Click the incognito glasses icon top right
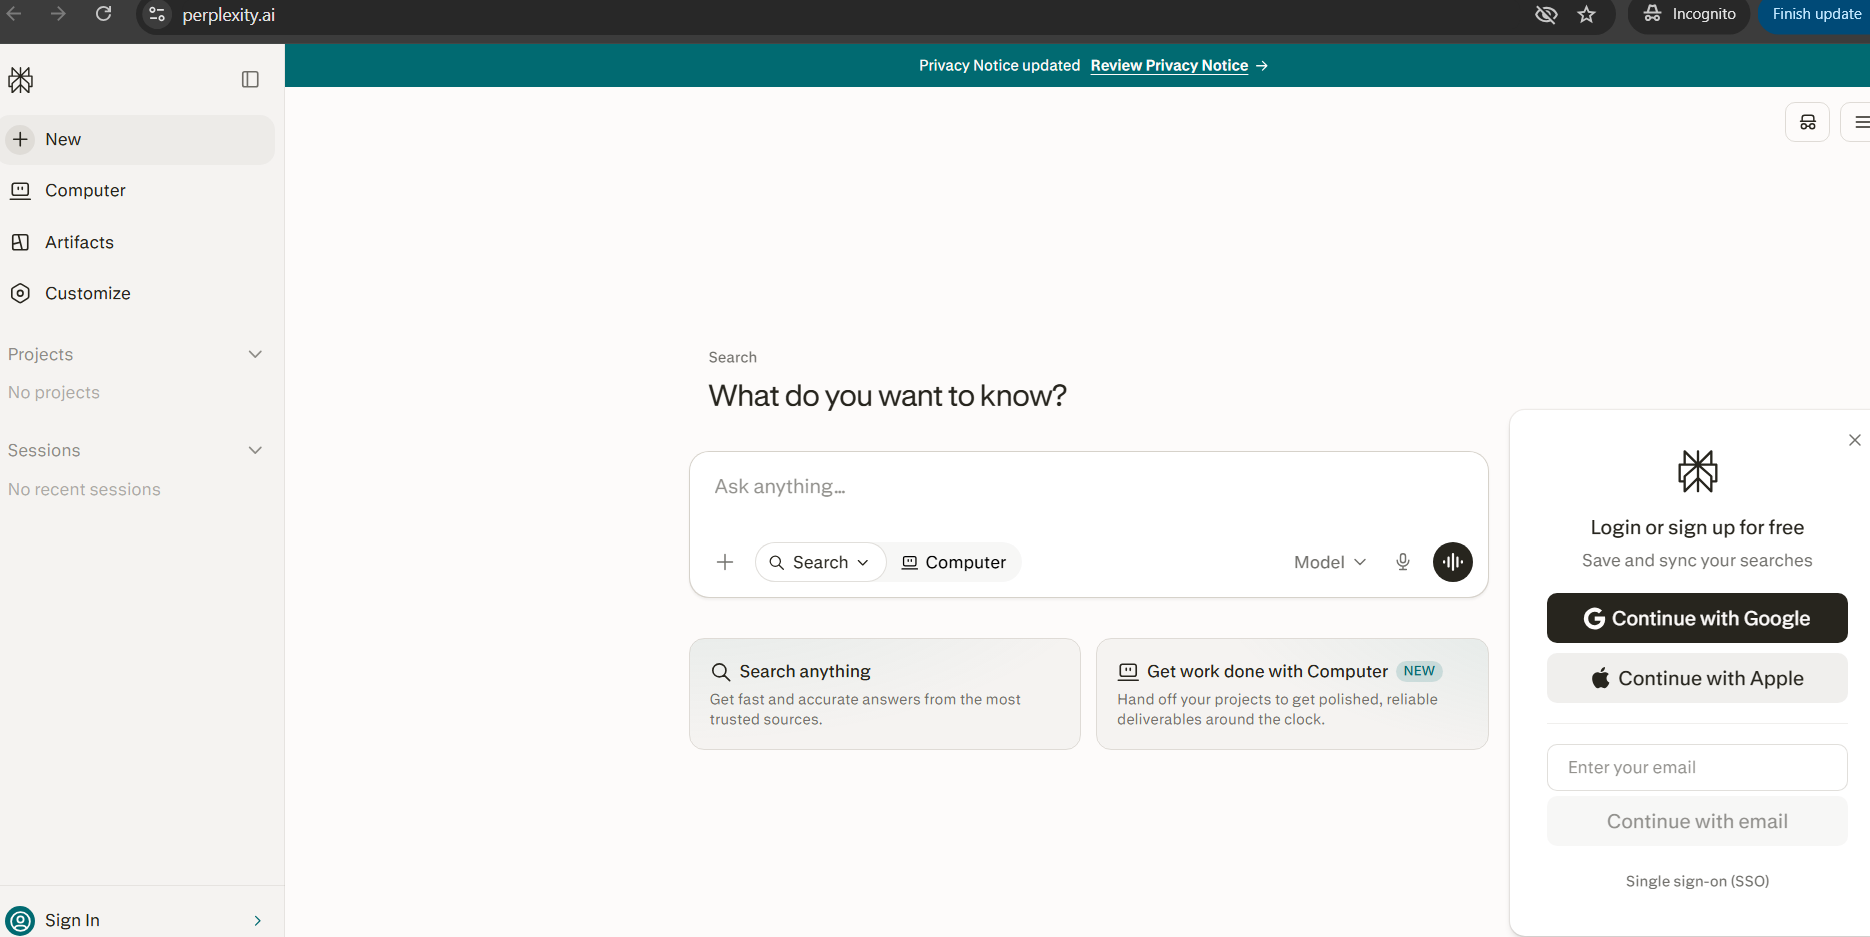 1808,122
